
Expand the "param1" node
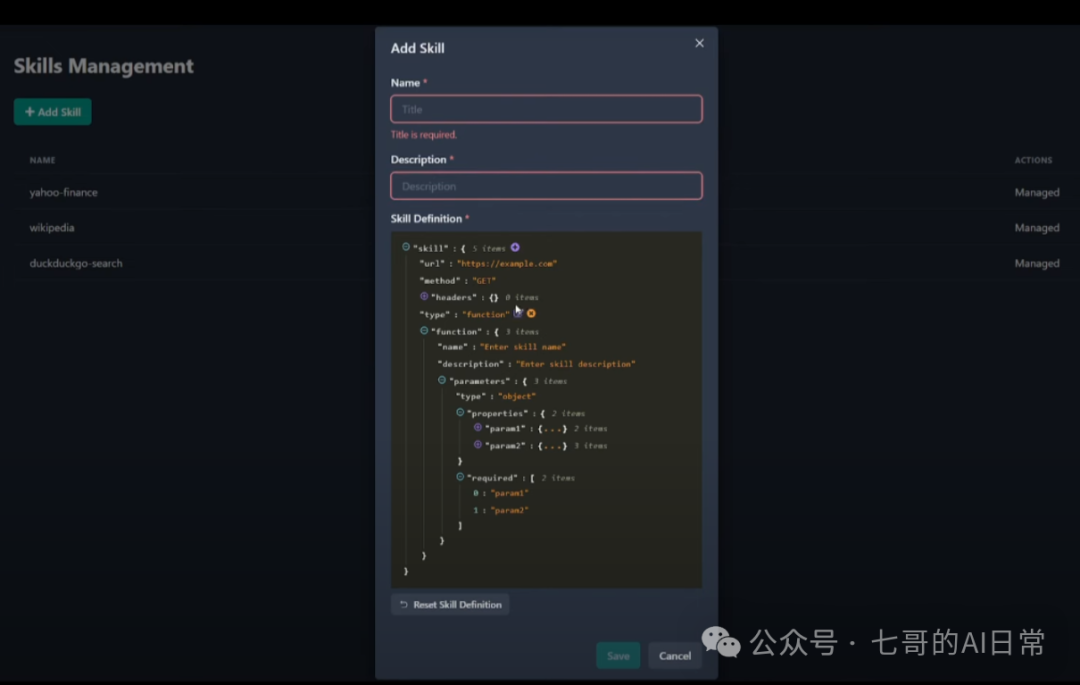[x=478, y=428]
